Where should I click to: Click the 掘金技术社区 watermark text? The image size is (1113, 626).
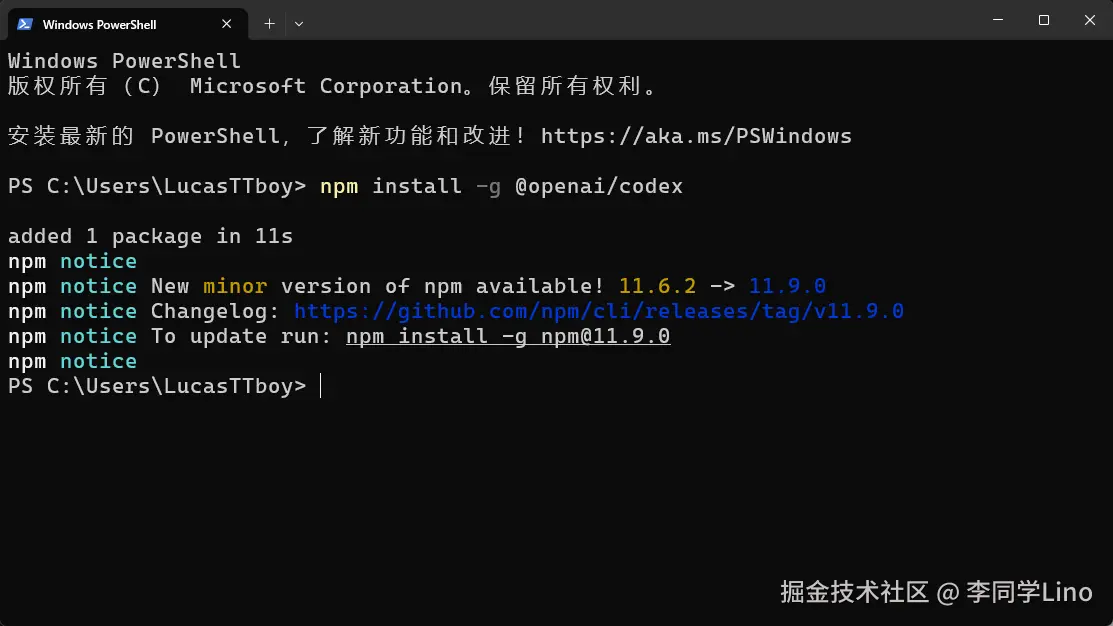coord(854,592)
